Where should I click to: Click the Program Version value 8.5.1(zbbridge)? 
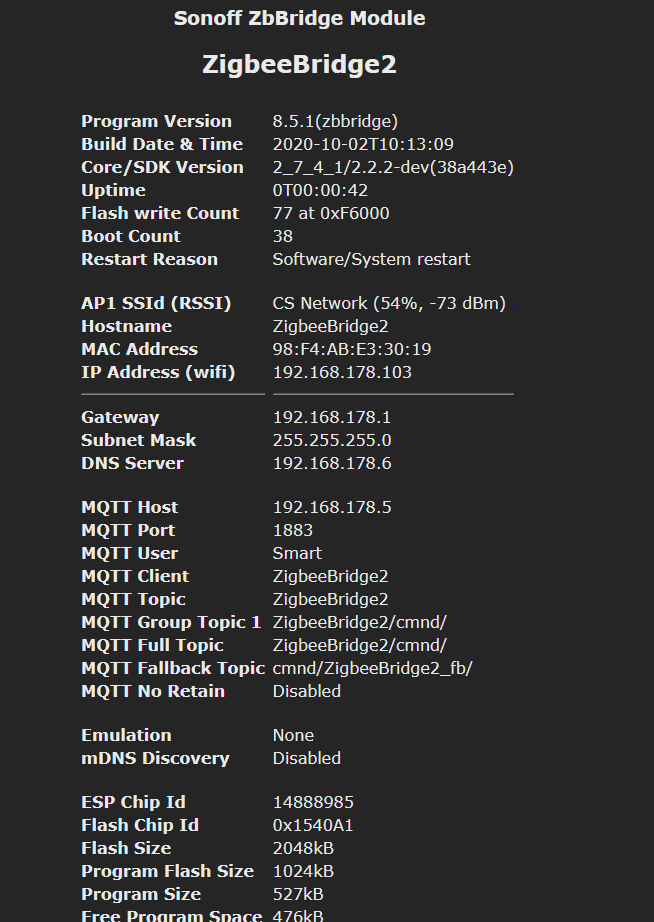[335, 121]
